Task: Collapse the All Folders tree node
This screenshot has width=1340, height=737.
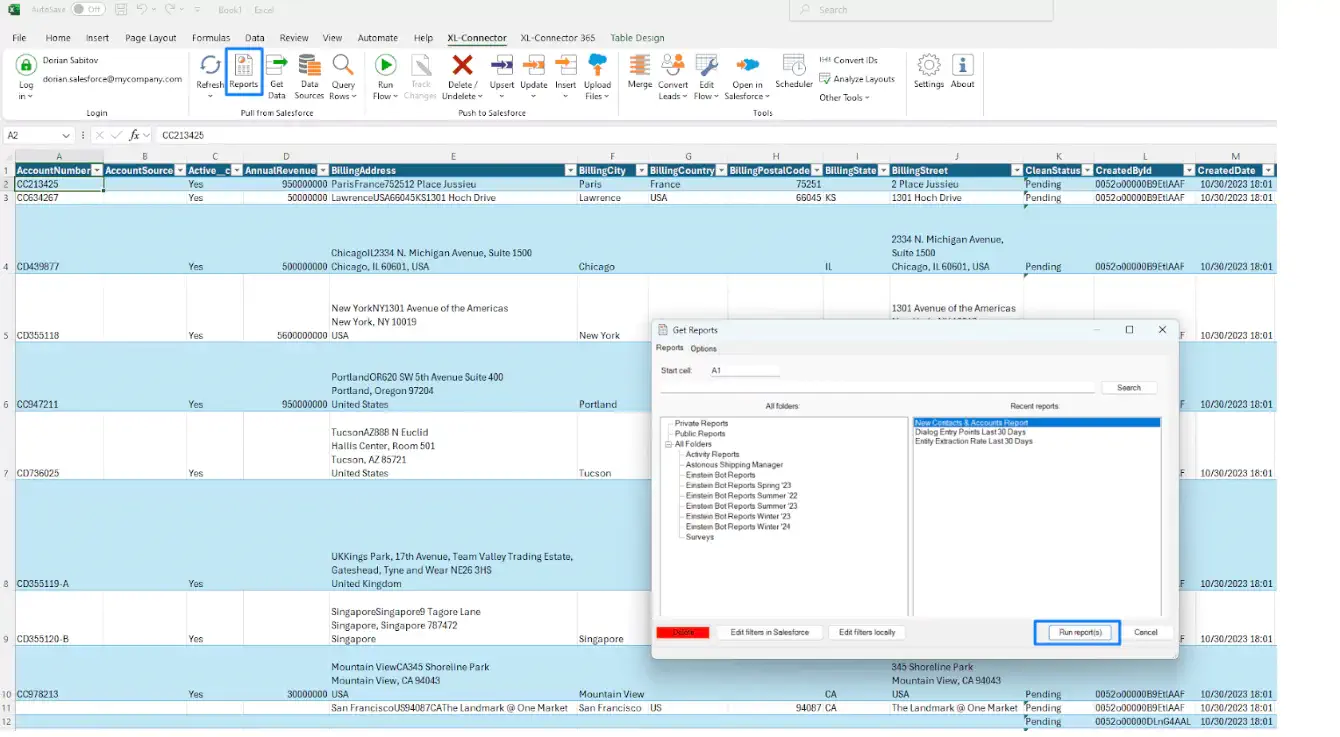Action: click(669, 444)
